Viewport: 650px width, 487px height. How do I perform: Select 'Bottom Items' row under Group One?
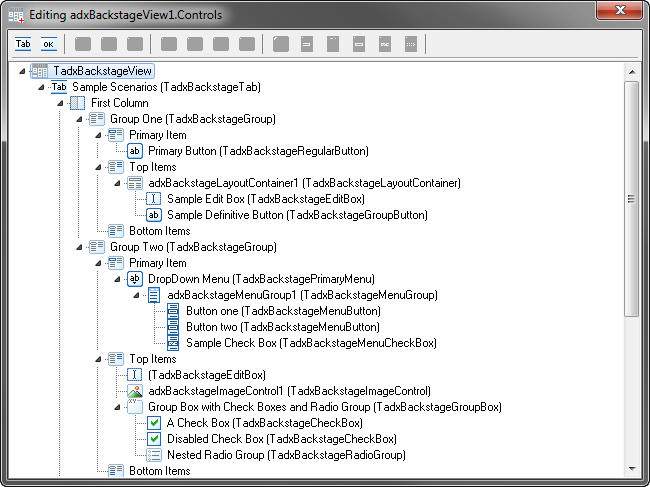coord(160,231)
